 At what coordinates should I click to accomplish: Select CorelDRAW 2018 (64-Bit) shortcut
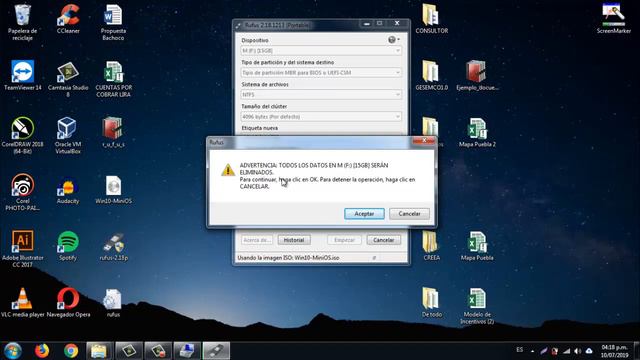[x=22, y=136]
